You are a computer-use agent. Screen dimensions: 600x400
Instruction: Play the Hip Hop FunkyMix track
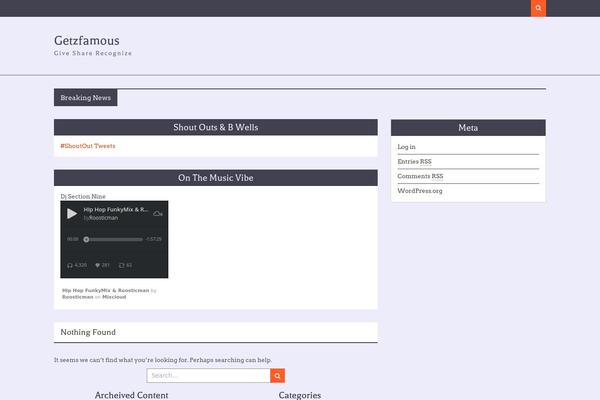tap(72, 213)
